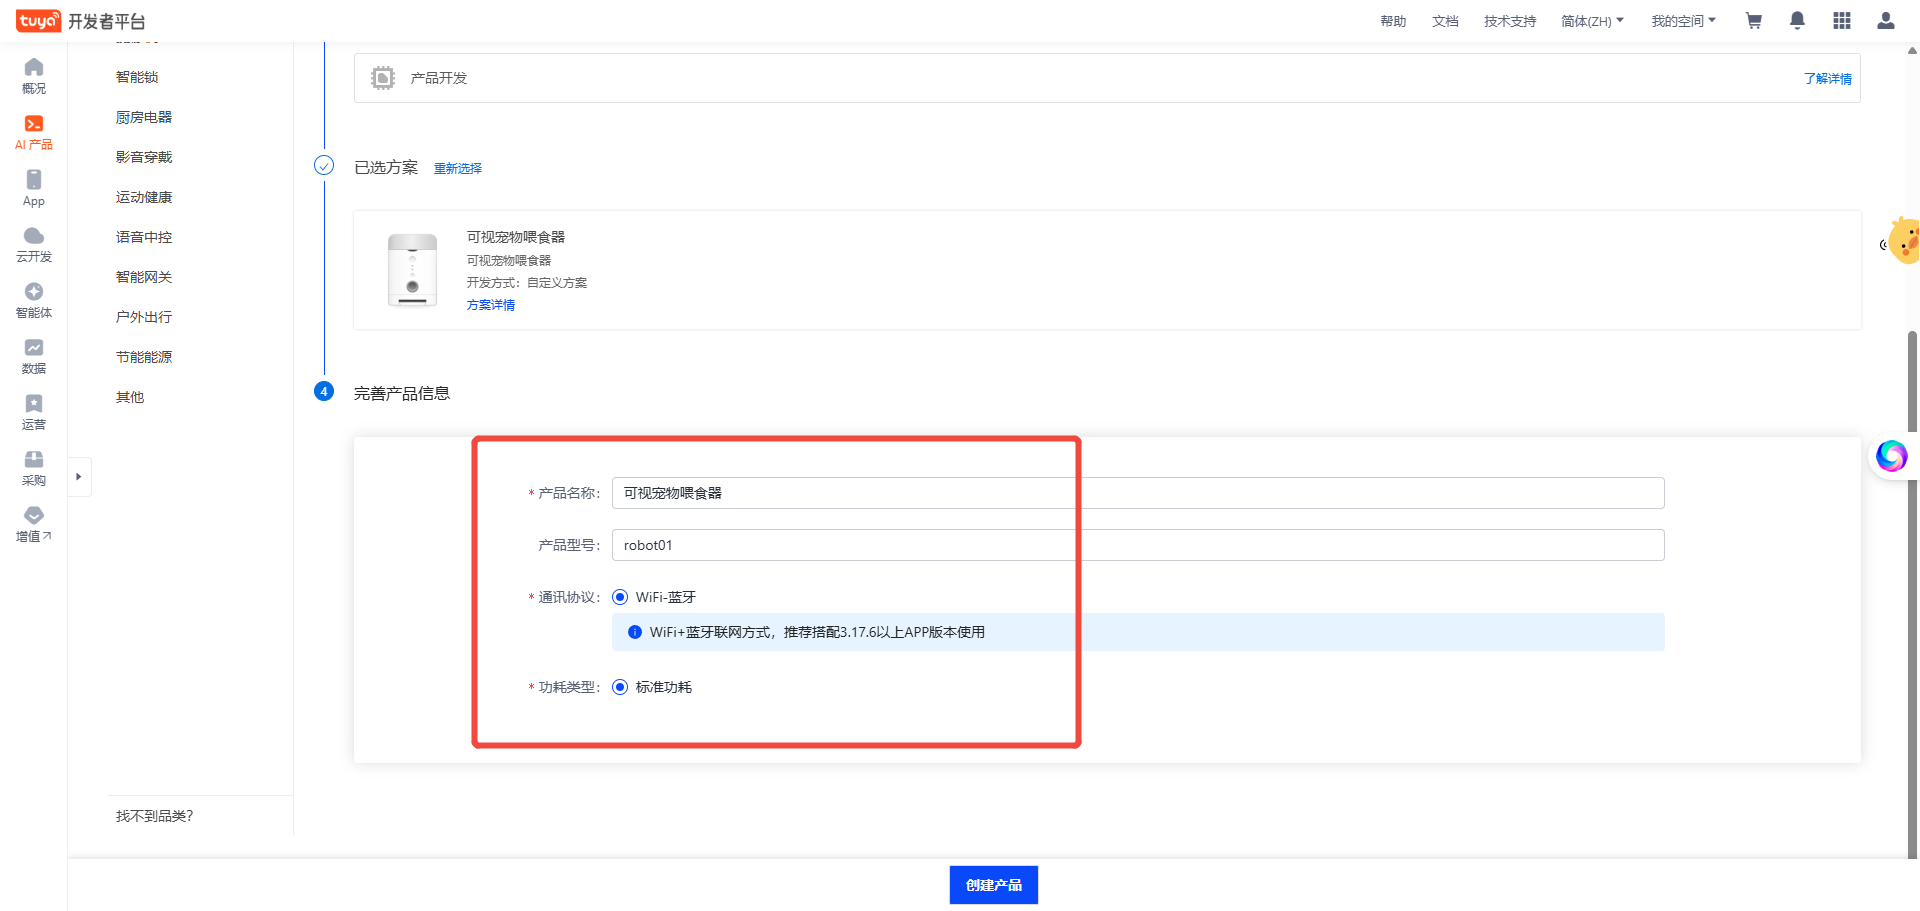
Task: Click the user account profile icon
Action: tap(1885, 21)
